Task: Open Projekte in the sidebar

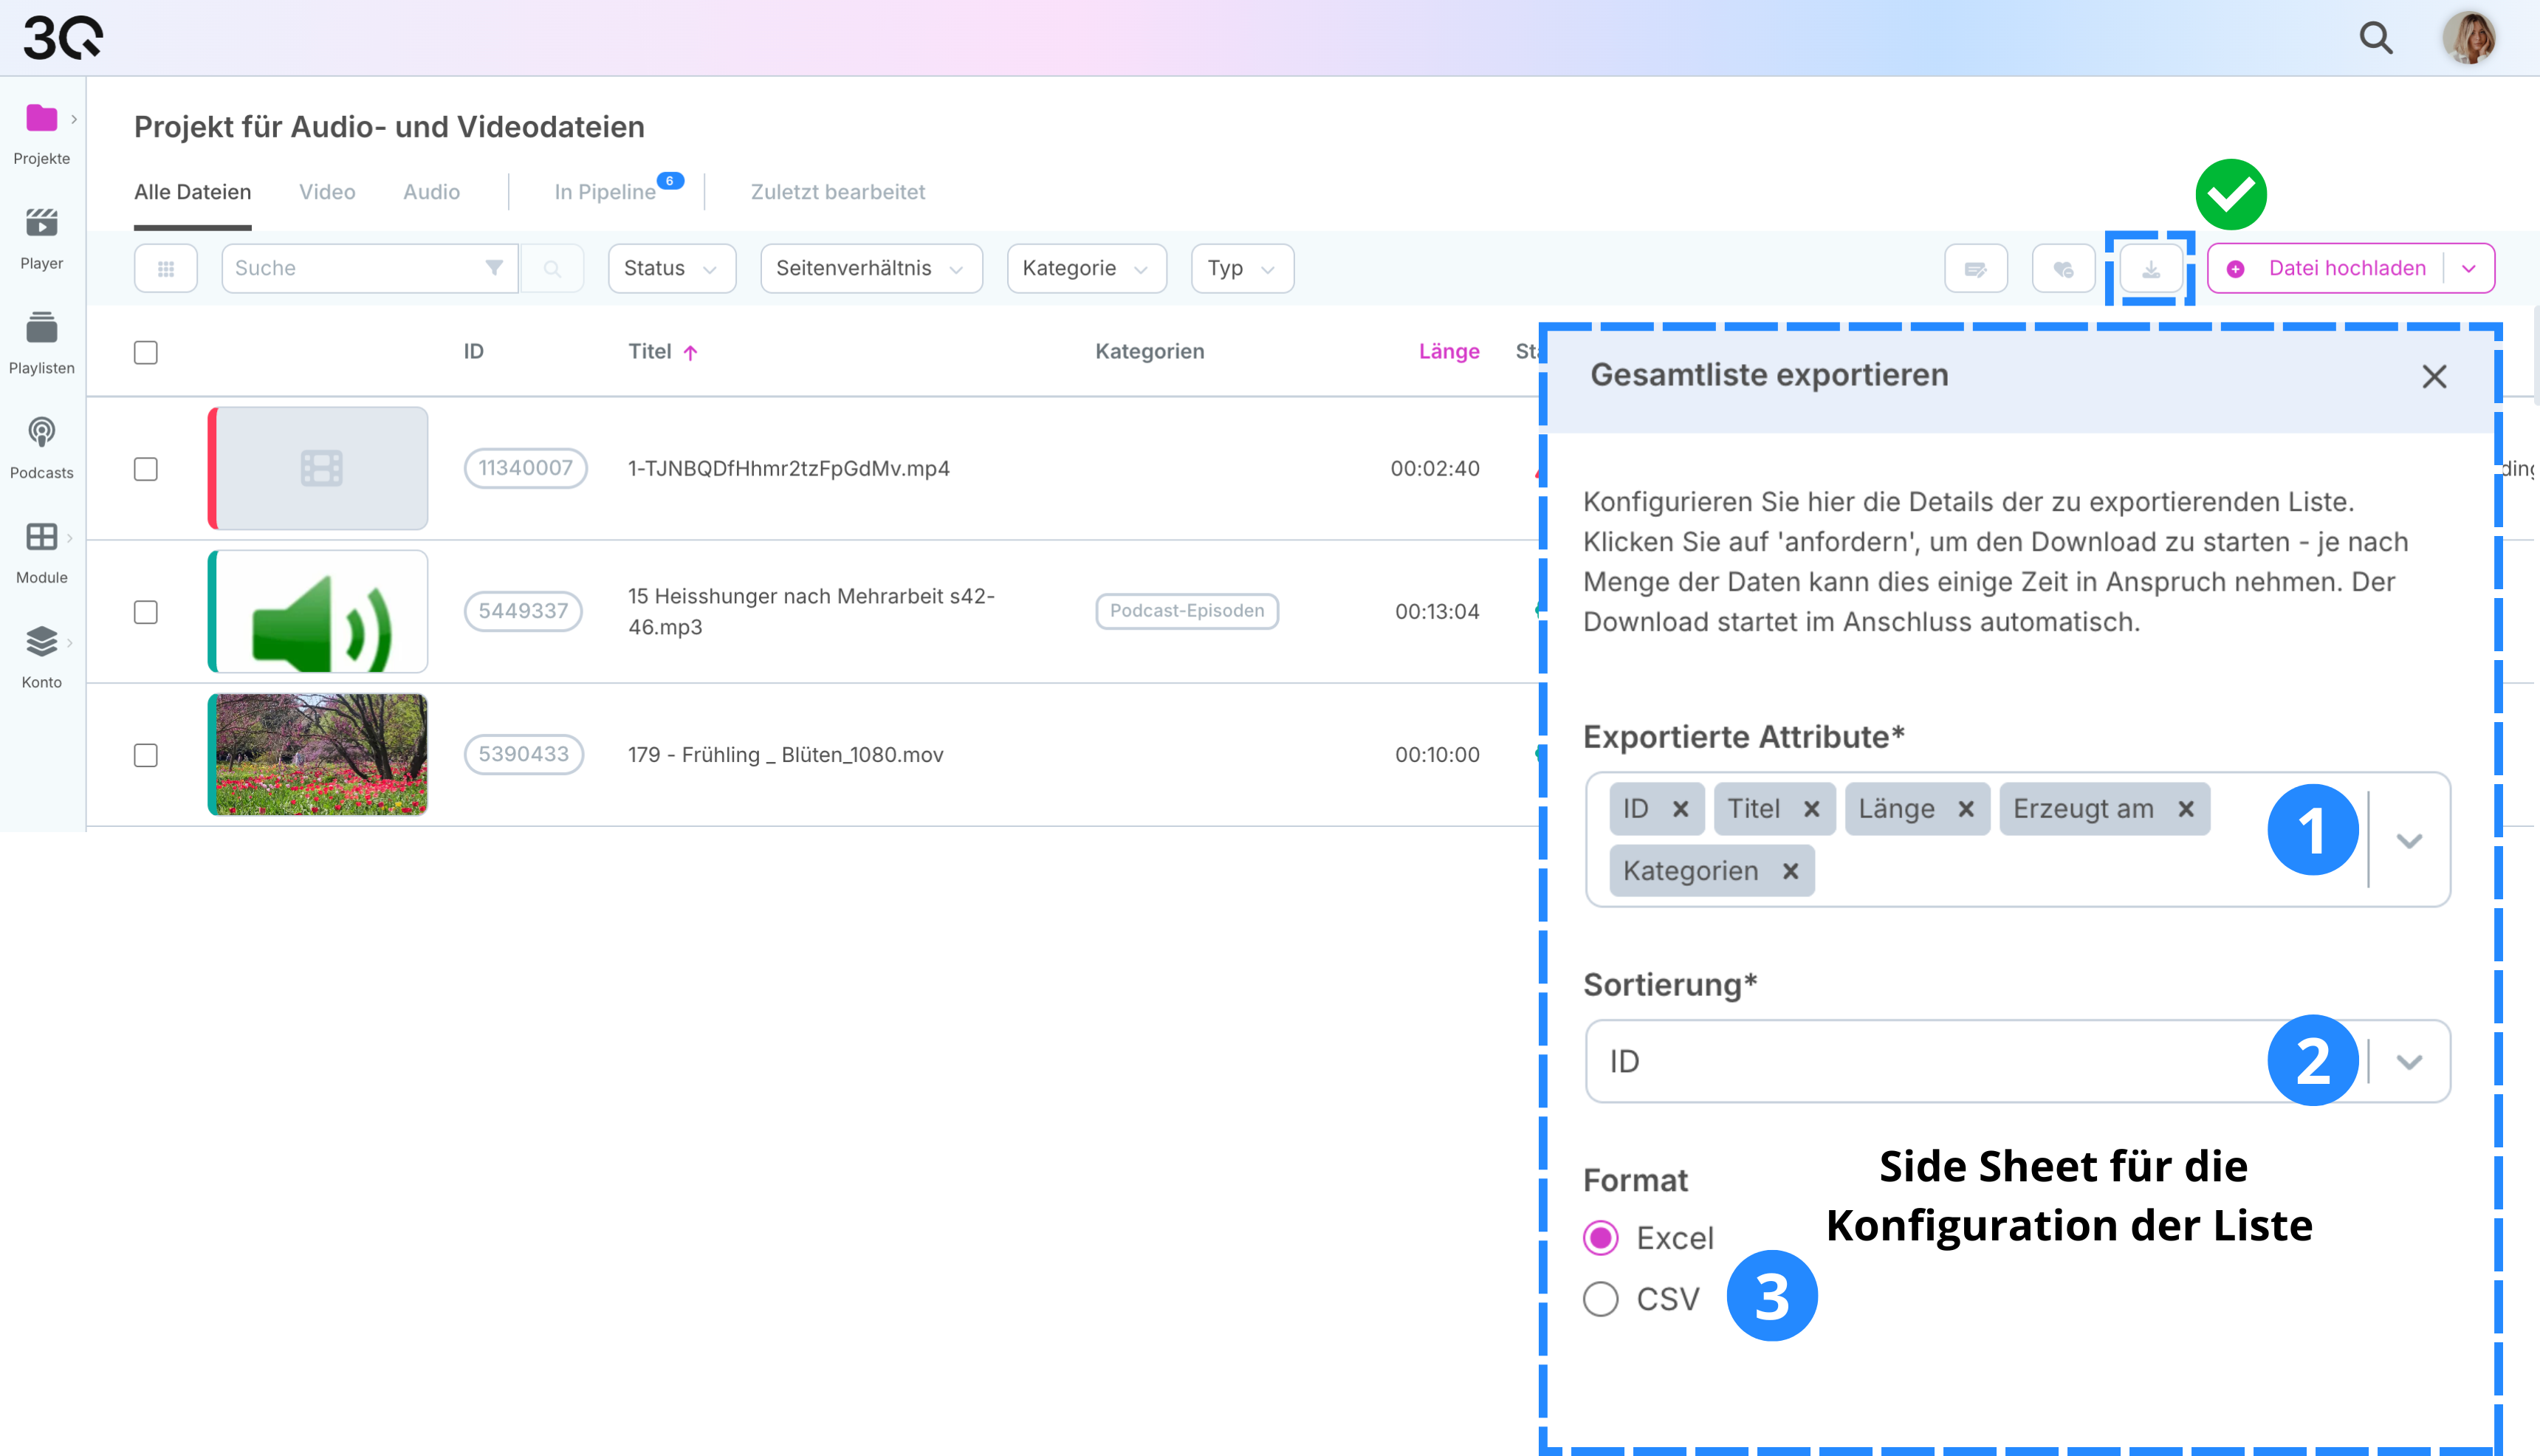Action: point(41,119)
